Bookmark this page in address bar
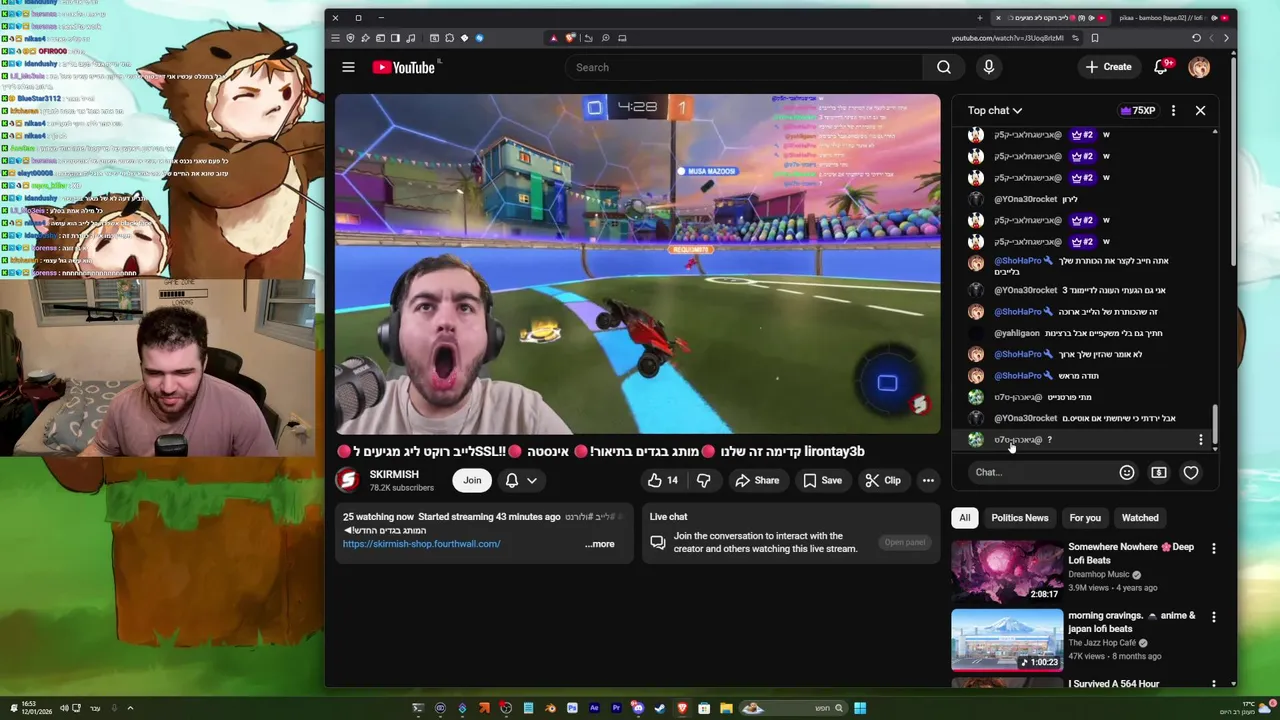The width and height of the screenshot is (1280, 720). point(1095,38)
